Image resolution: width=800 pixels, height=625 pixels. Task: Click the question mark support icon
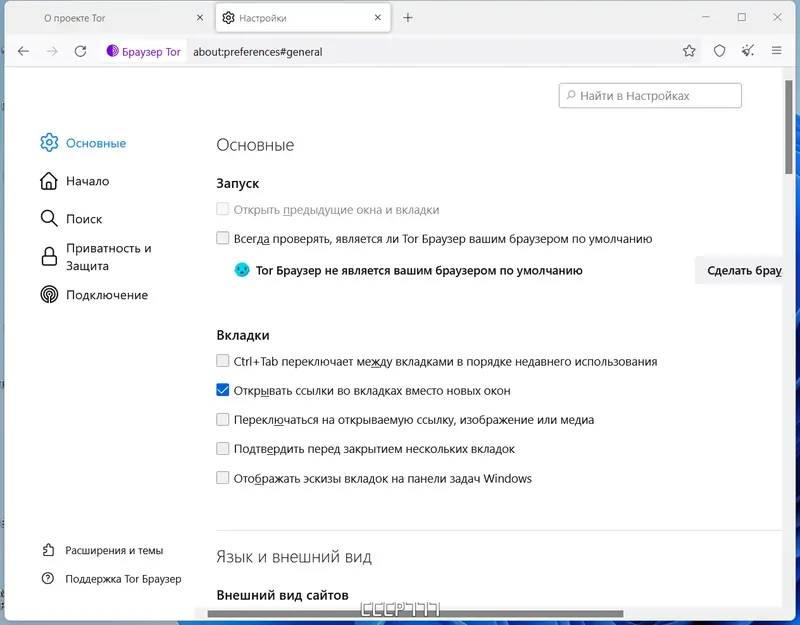click(x=48, y=579)
